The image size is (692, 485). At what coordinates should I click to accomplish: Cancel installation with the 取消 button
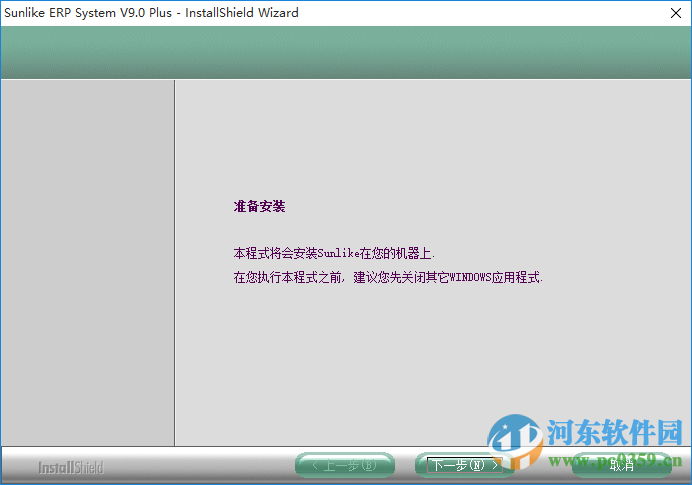click(621, 465)
